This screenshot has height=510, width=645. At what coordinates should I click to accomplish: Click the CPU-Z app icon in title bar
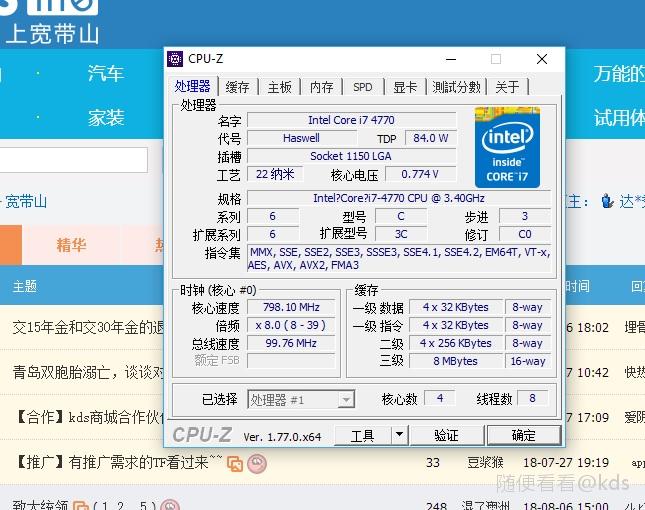tap(175, 59)
